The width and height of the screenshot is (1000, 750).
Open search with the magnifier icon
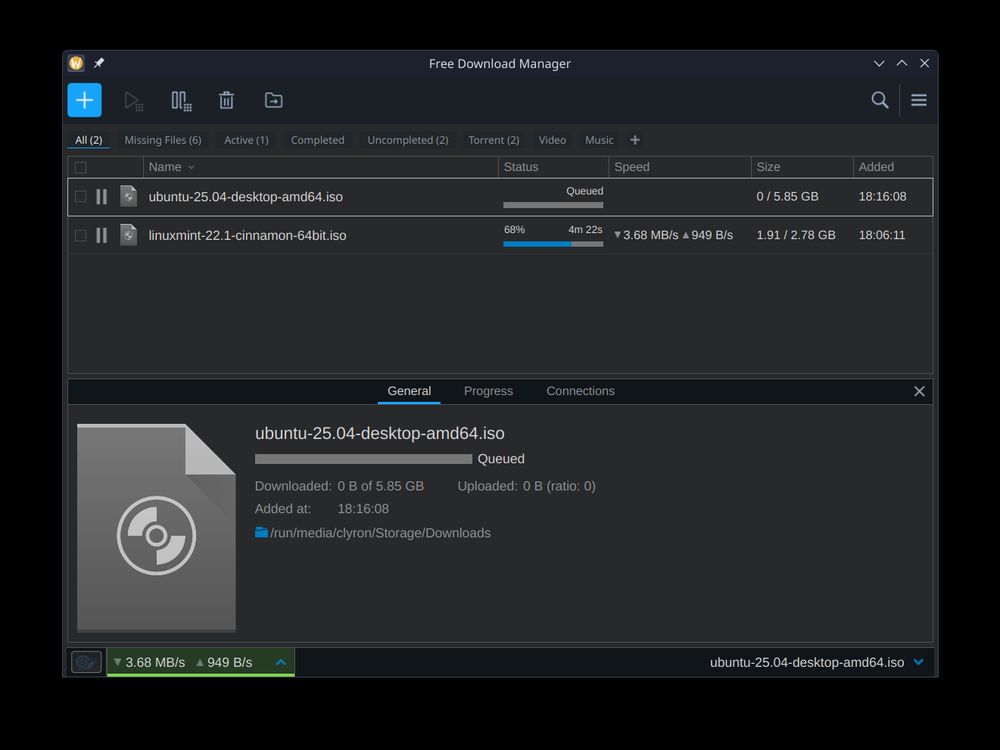880,100
